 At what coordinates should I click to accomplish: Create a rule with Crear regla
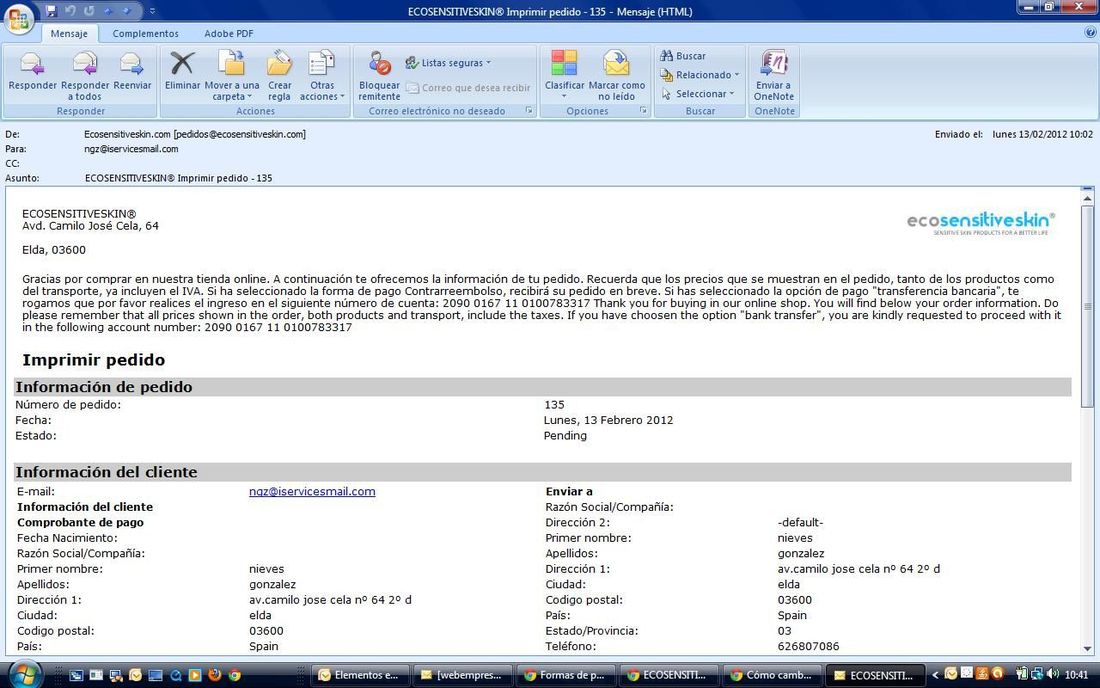pos(279,76)
